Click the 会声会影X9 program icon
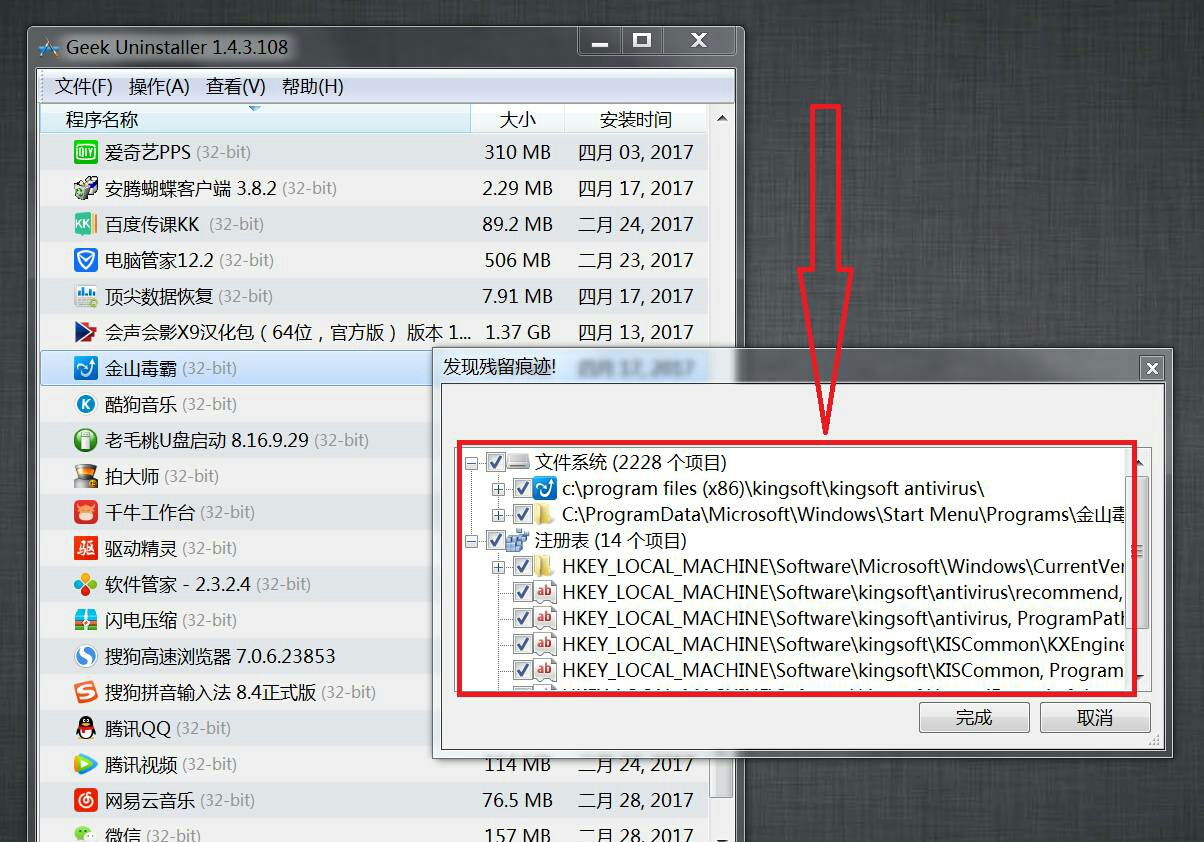Image resolution: width=1204 pixels, height=842 pixels. click(x=86, y=332)
